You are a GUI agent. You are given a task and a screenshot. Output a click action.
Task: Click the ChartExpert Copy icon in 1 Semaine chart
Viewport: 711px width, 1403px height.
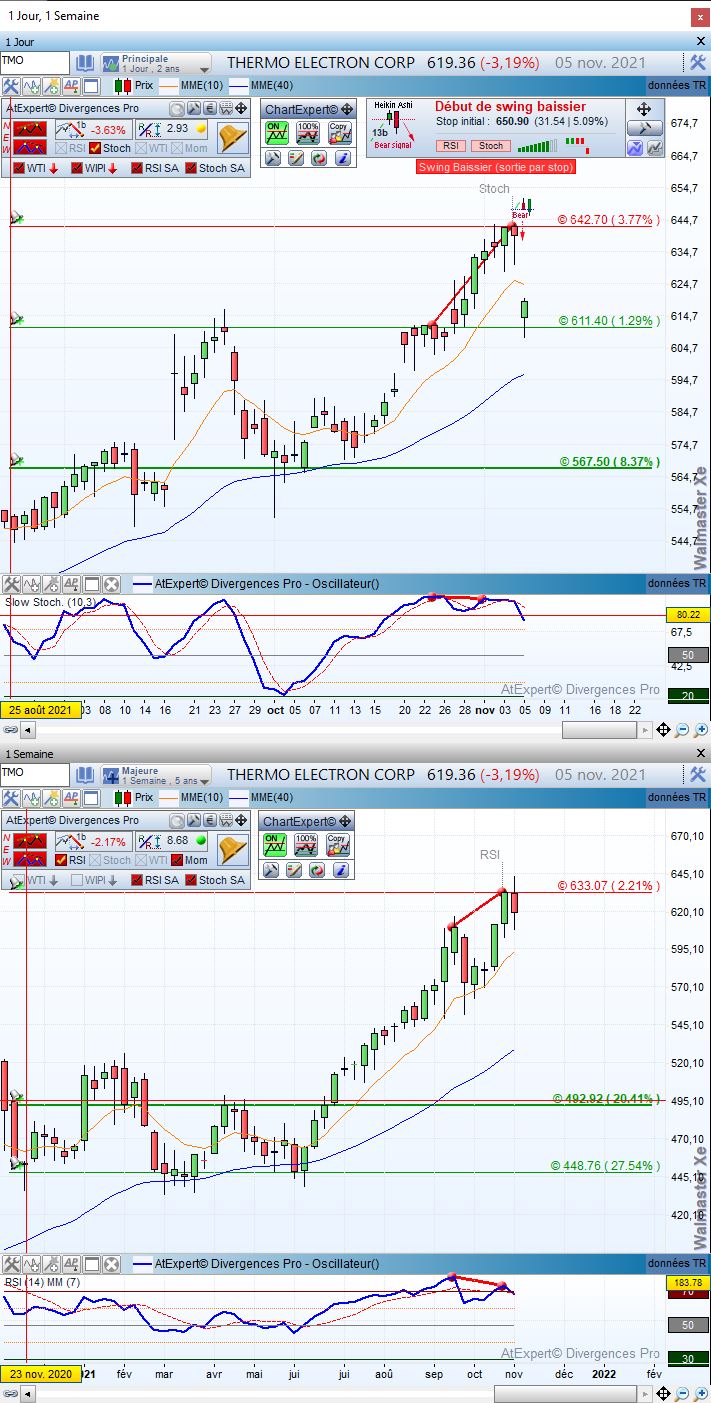click(x=339, y=845)
